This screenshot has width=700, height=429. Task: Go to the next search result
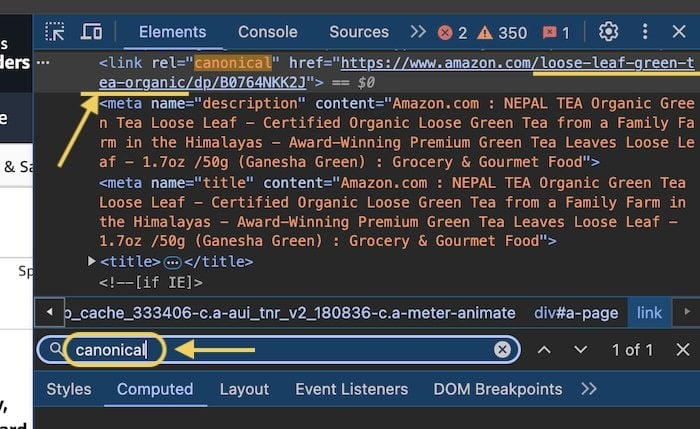pyautogui.click(x=580, y=350)
